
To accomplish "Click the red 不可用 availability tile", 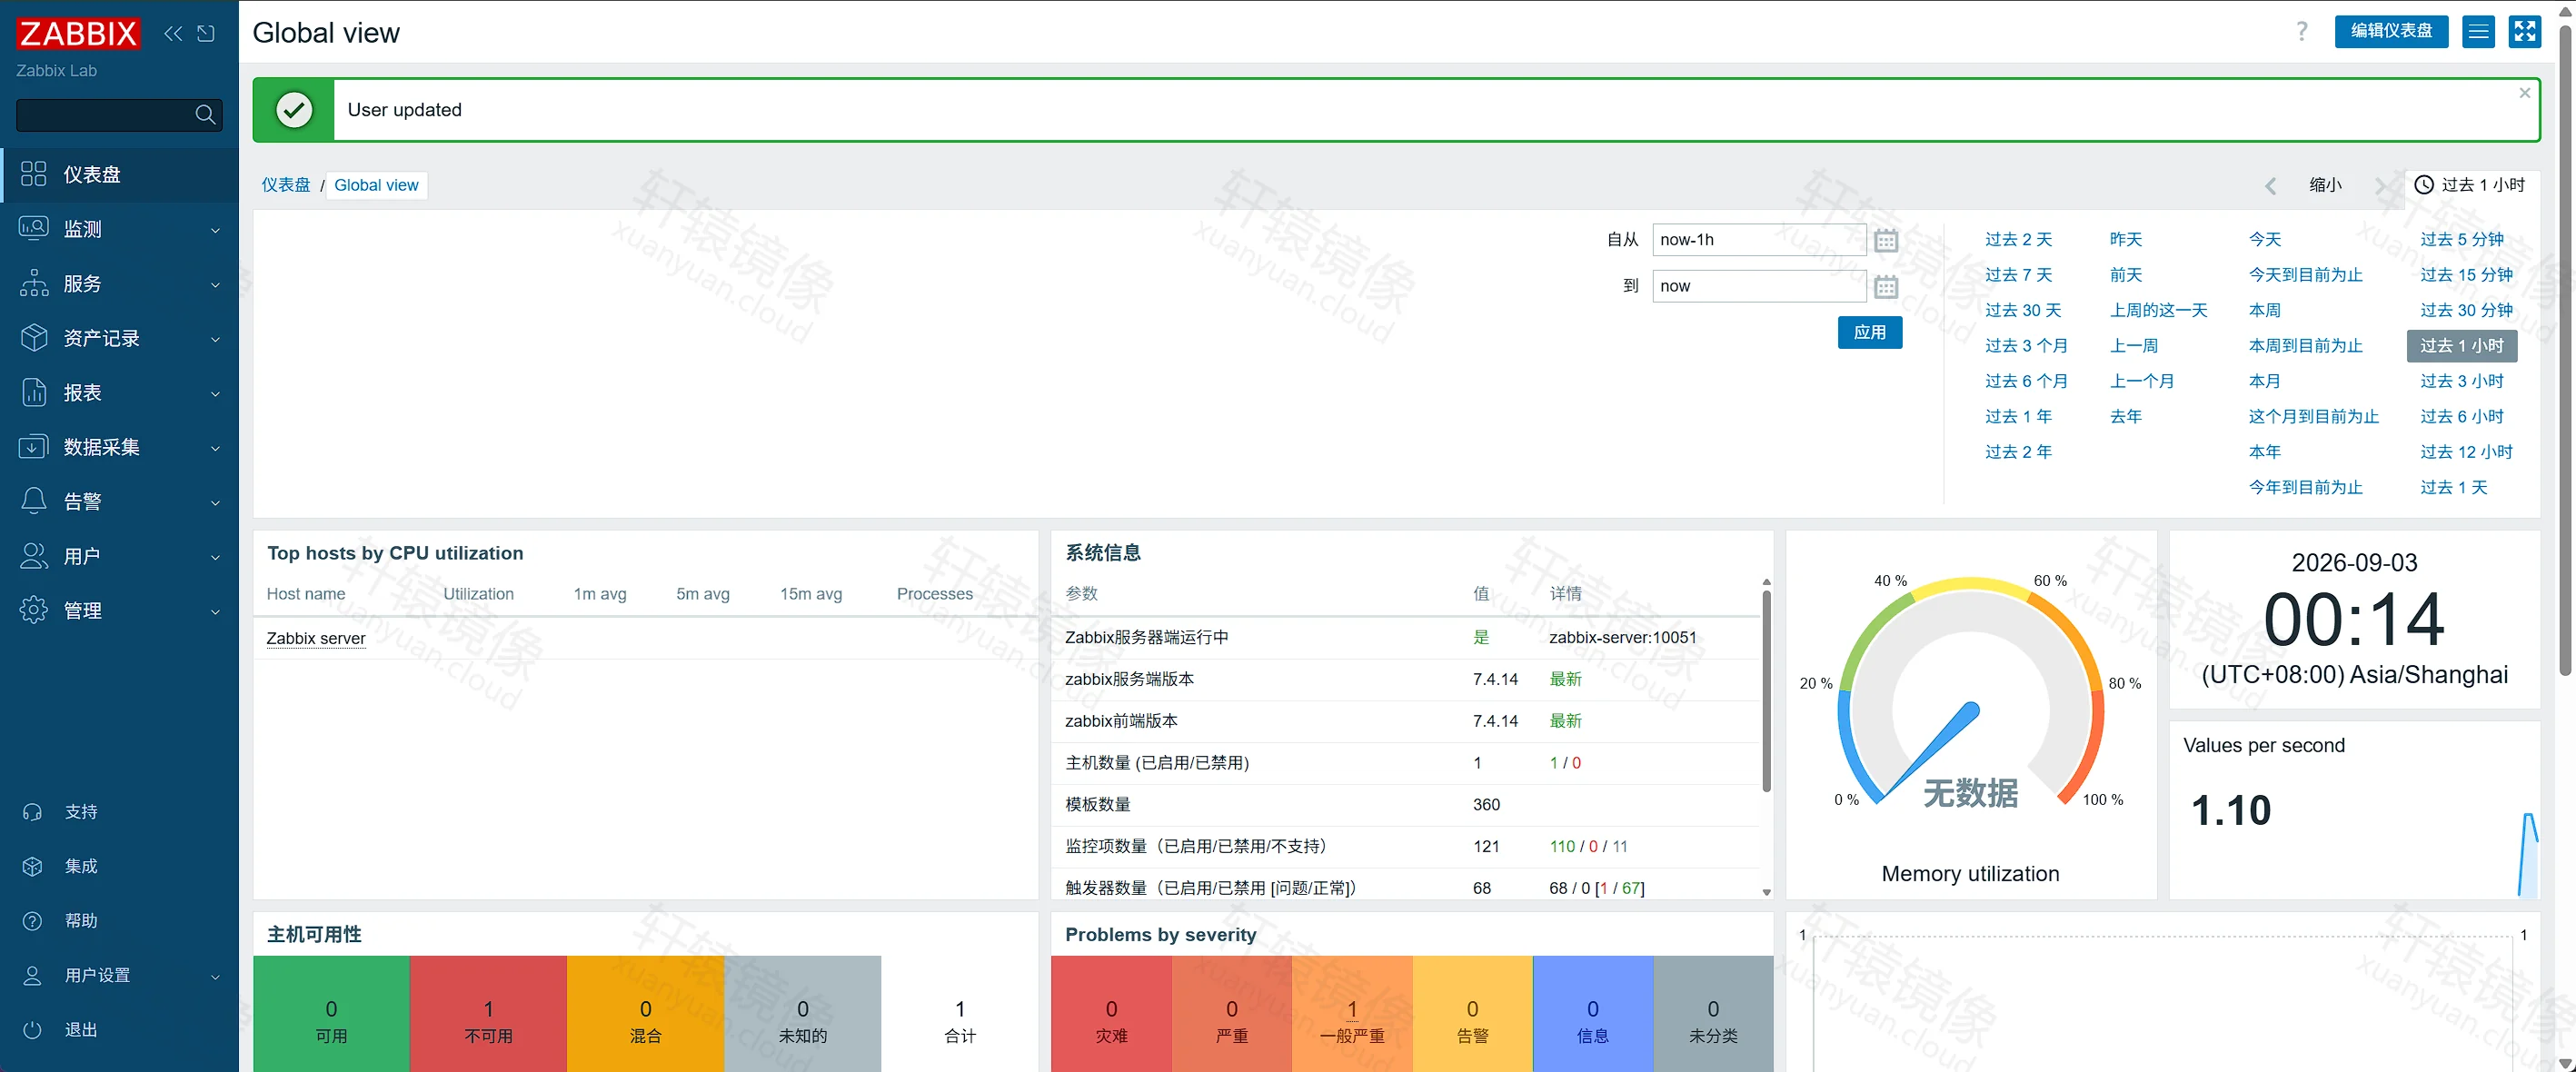I will click(488, 1014).
